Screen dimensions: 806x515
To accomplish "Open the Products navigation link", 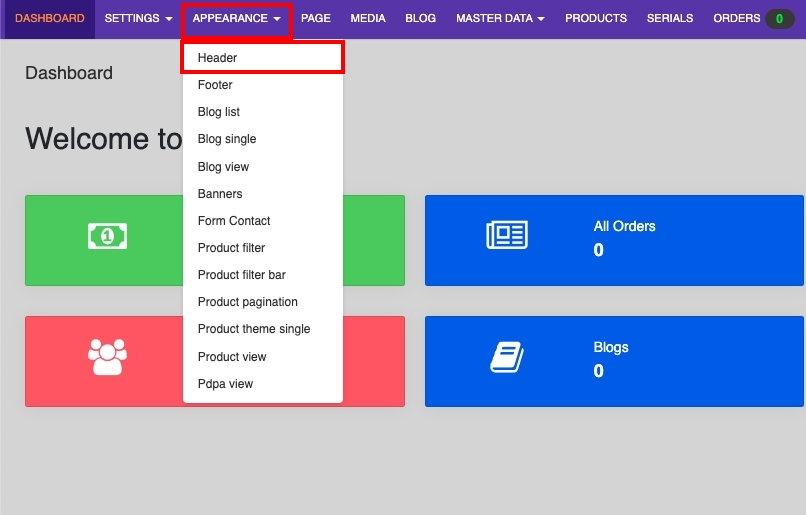I will point(596,19).
